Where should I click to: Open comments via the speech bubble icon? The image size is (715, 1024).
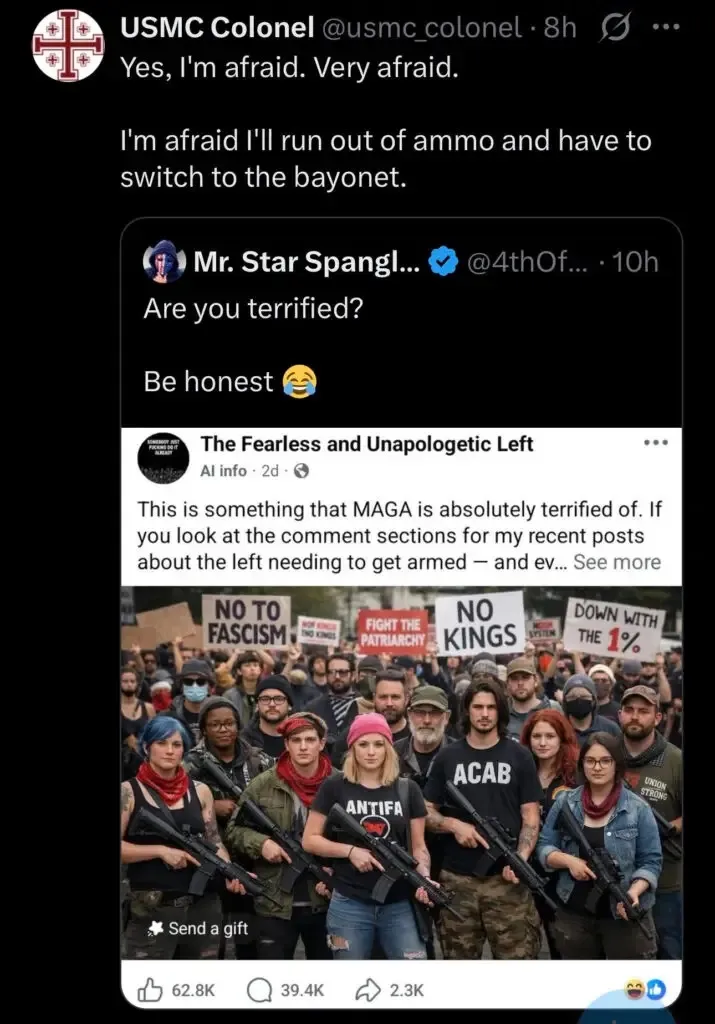pyautogui.click(x=260, y=989)
